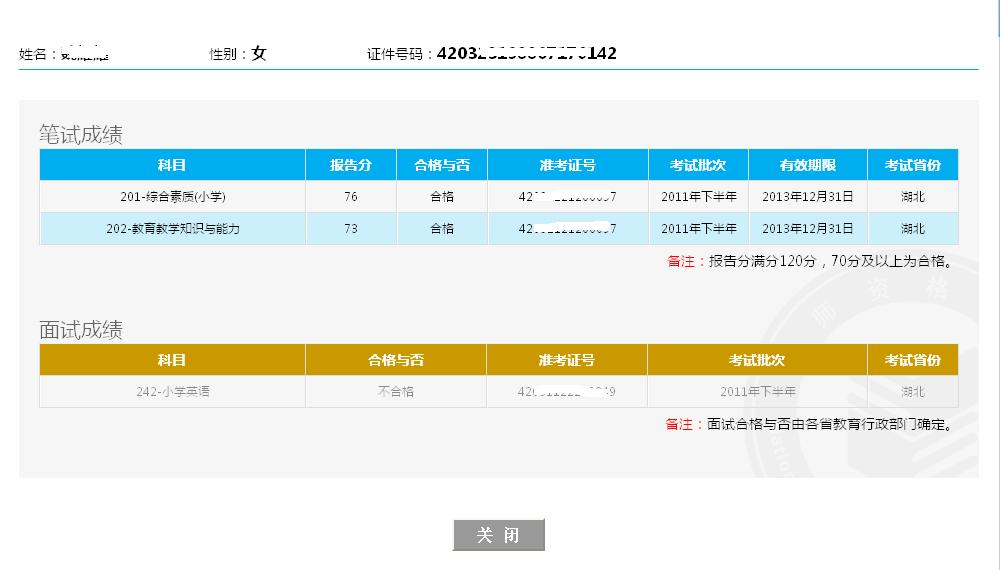Select the 201-综合素质(小学) subject cell

[x=172, y=197]
